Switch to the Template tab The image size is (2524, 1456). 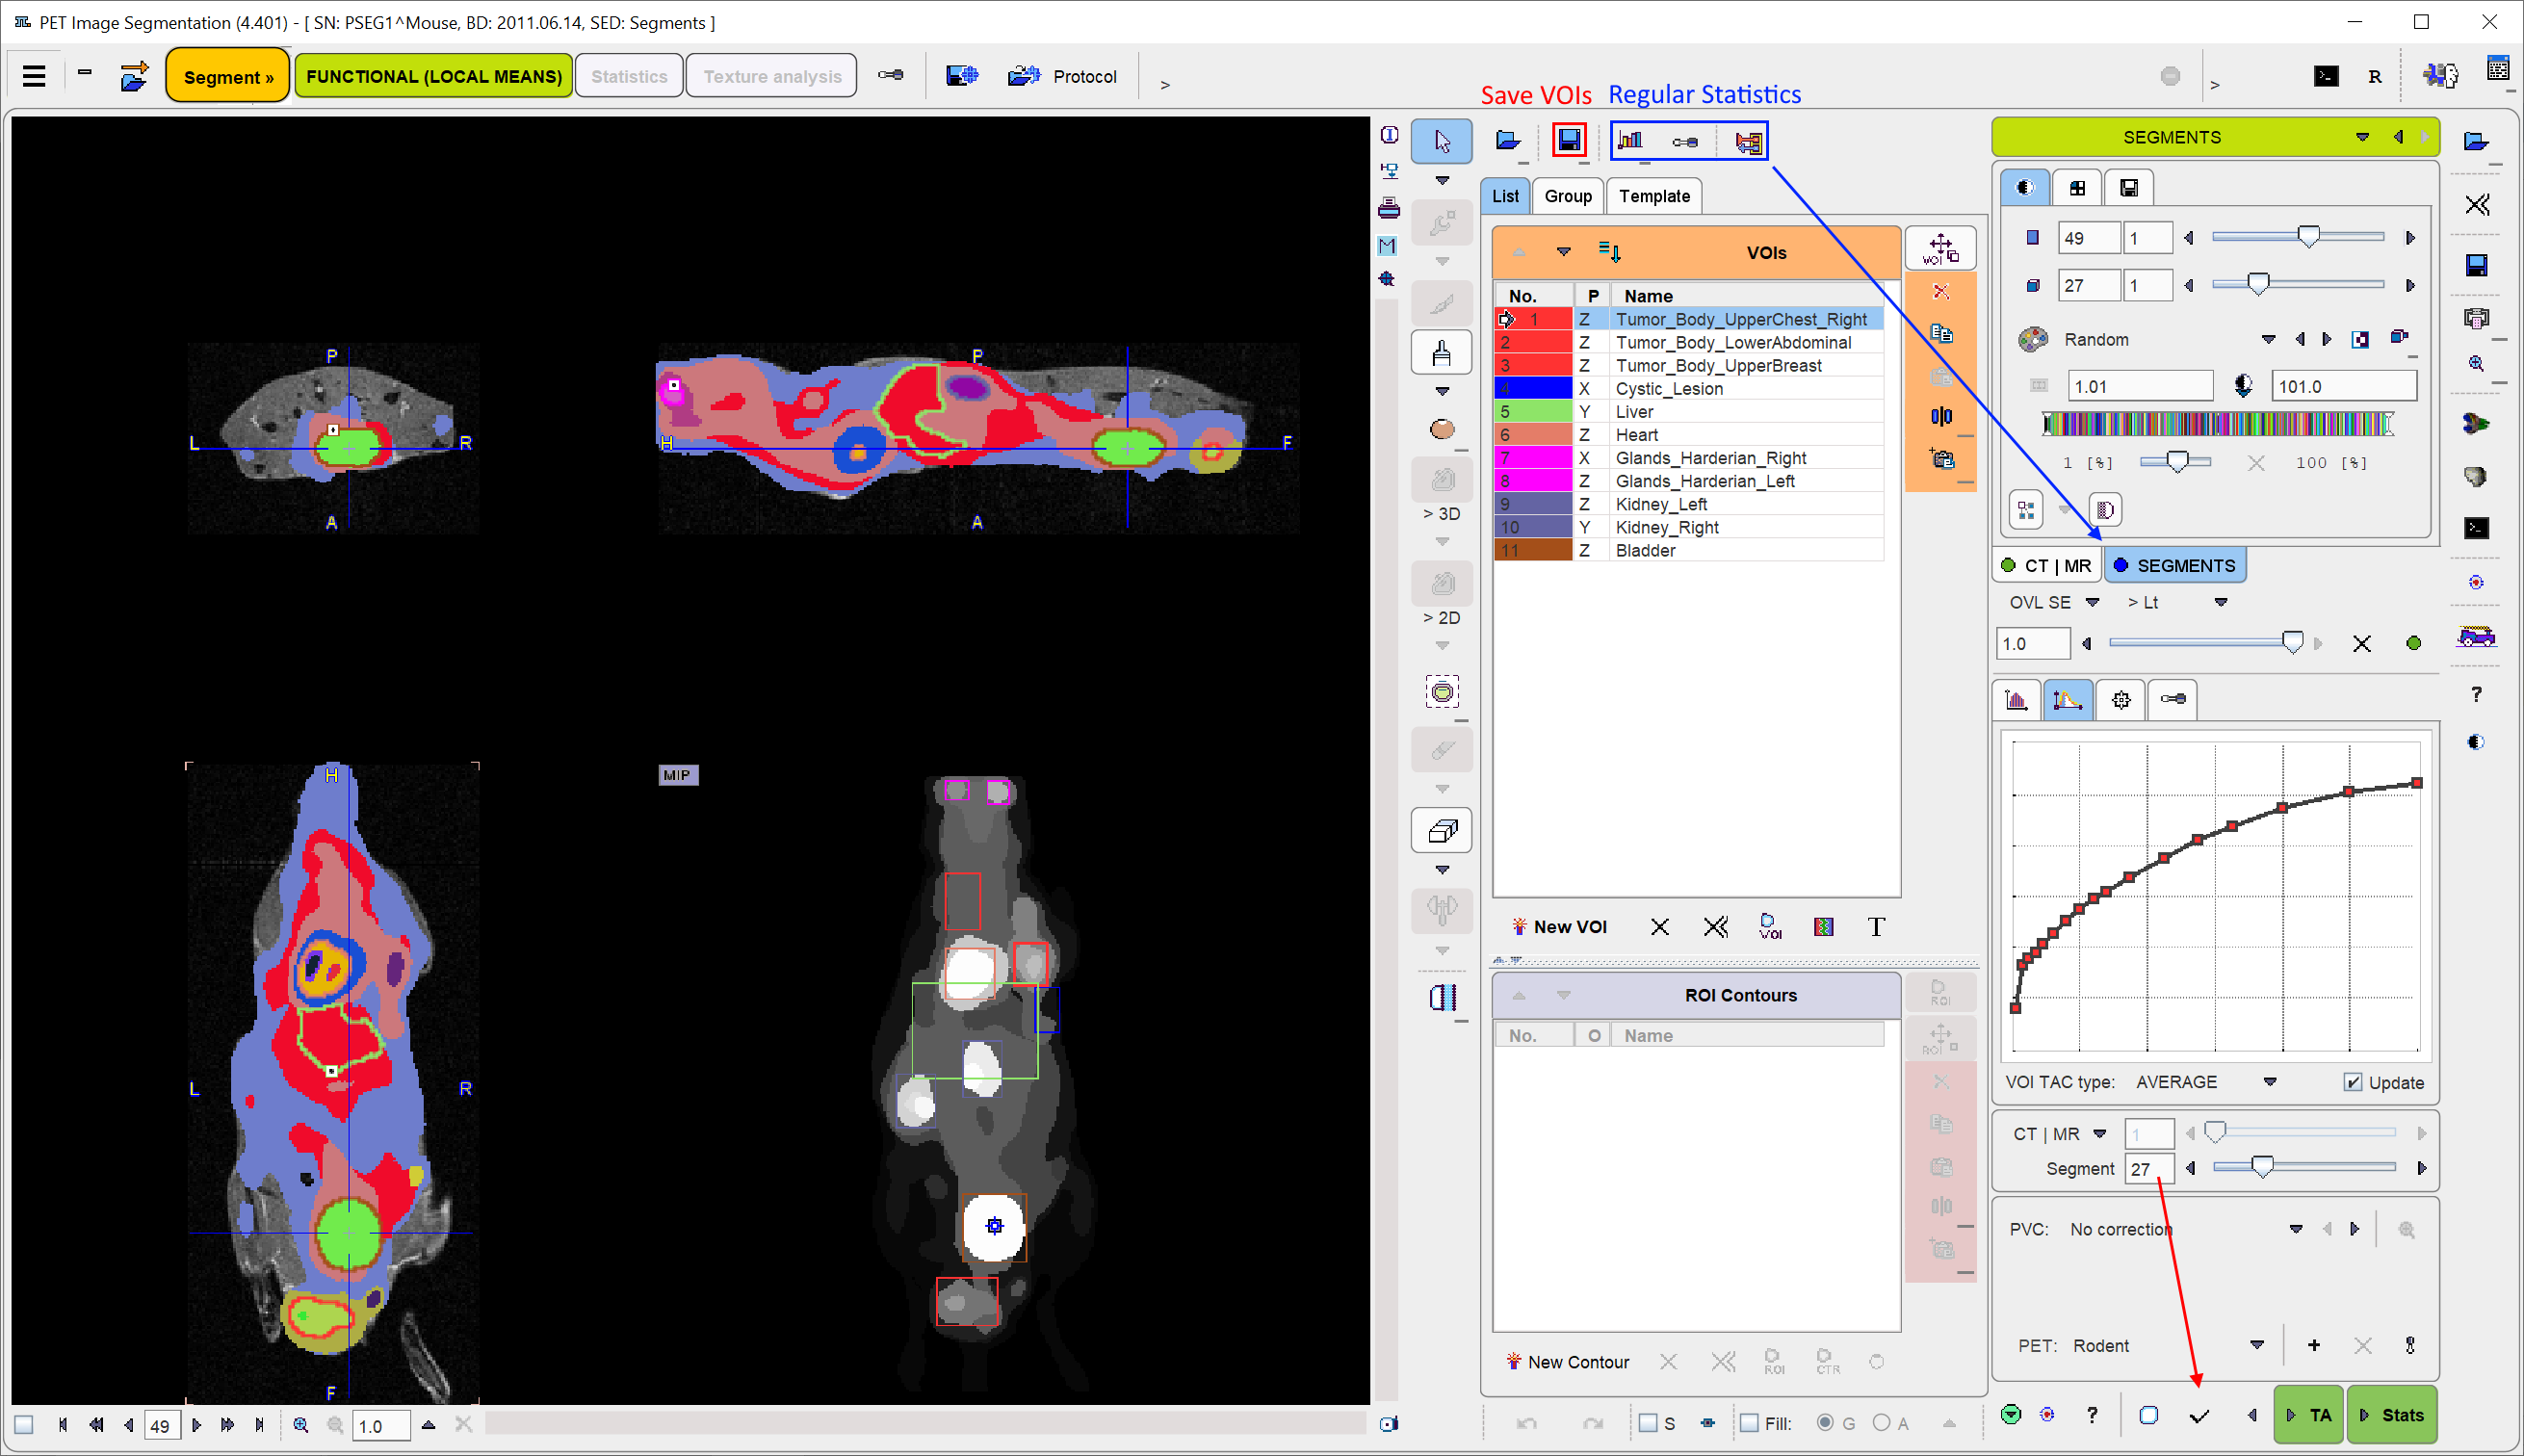tap(1654, 196)
